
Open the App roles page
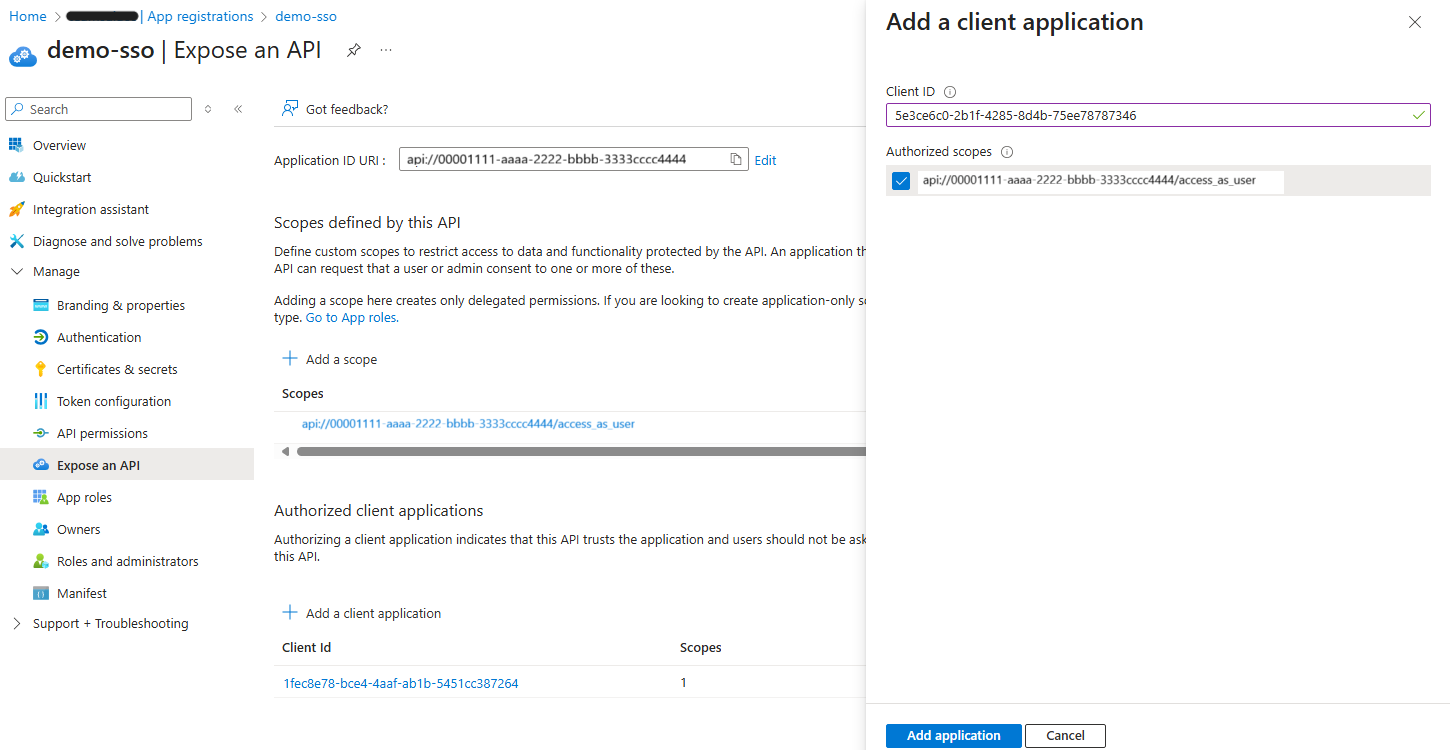pos(83,497)
